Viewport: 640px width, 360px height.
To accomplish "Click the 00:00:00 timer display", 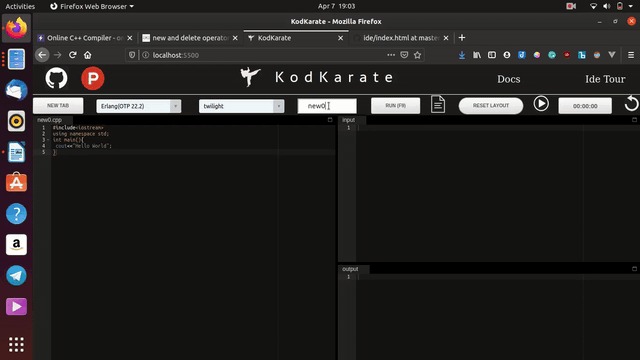I will (585, 106).
